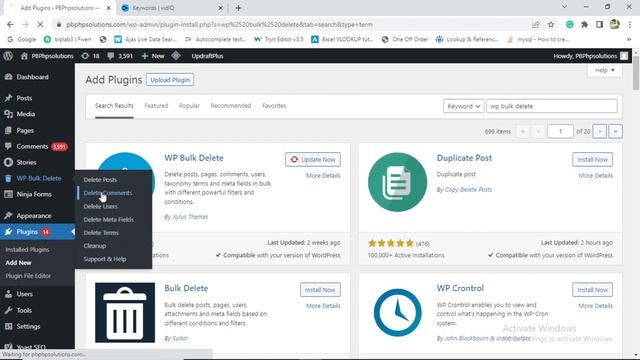The width and height of the screenshot is (640, 360).
Task: Select Delete Comments in flyout submenu
Action: click(x=108, y=193)
